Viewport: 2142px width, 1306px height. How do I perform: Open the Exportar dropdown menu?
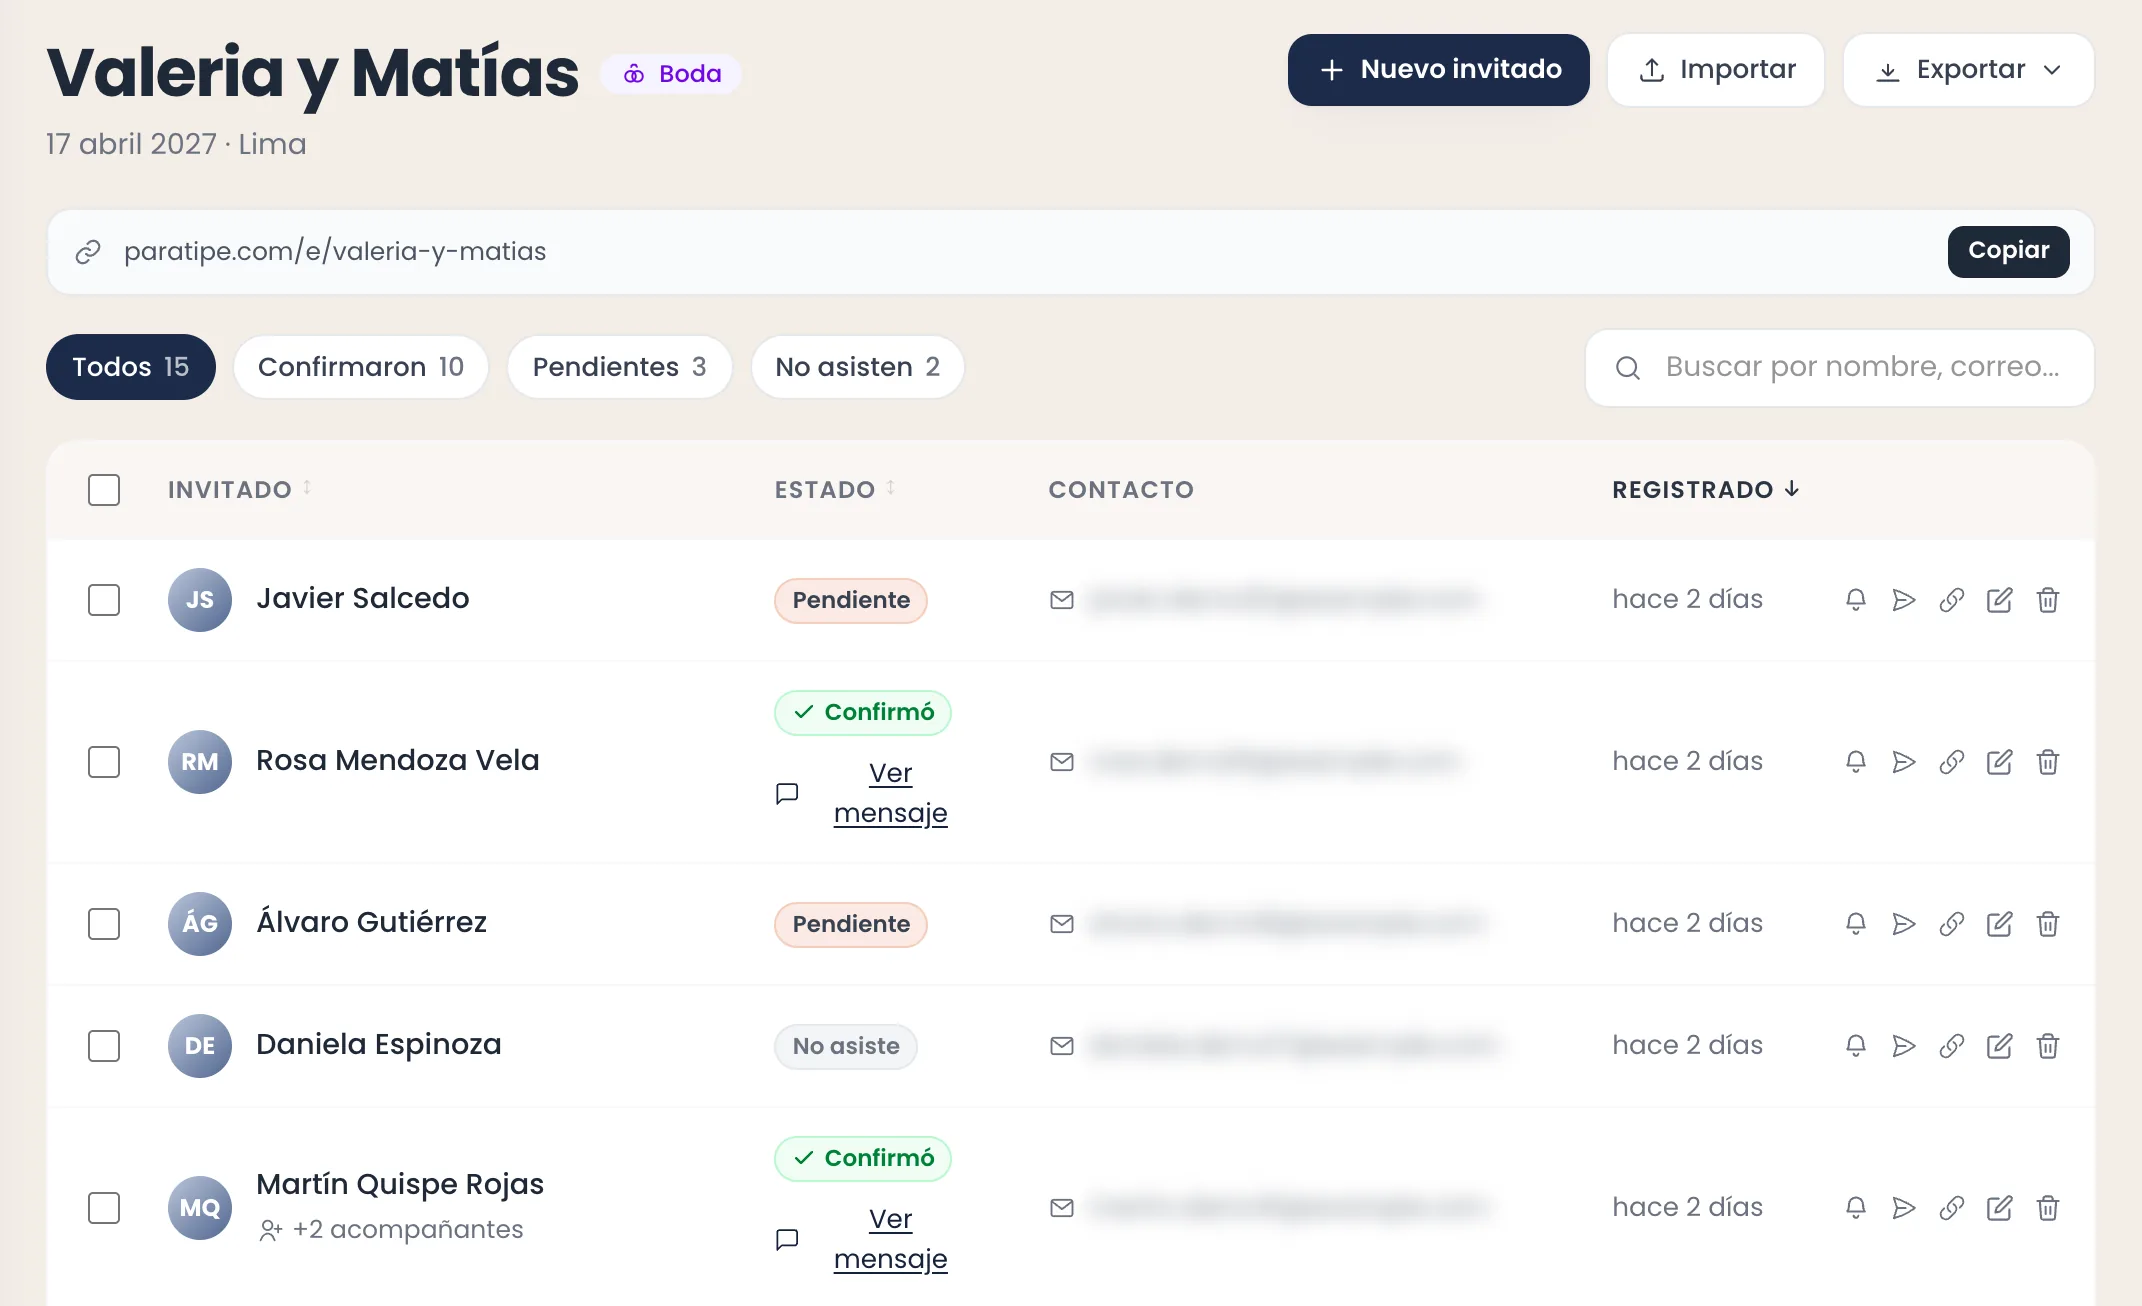pos(1968,70)
